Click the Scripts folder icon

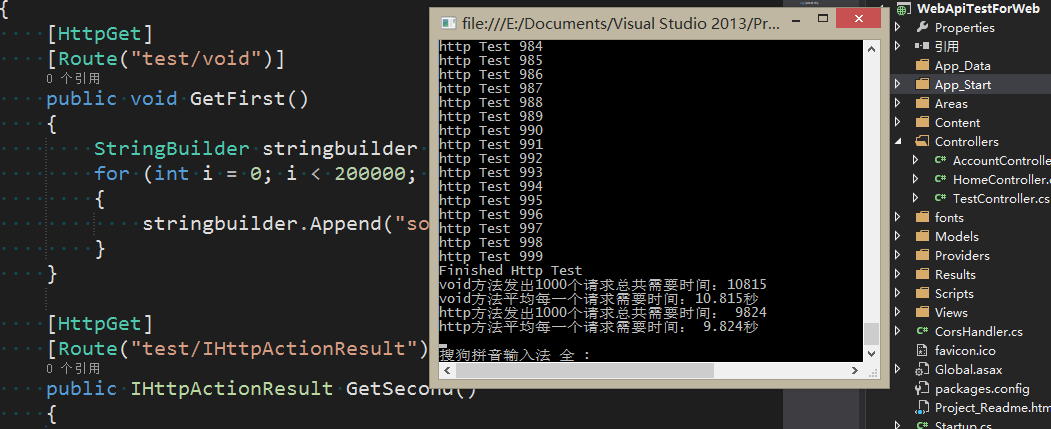922,293
